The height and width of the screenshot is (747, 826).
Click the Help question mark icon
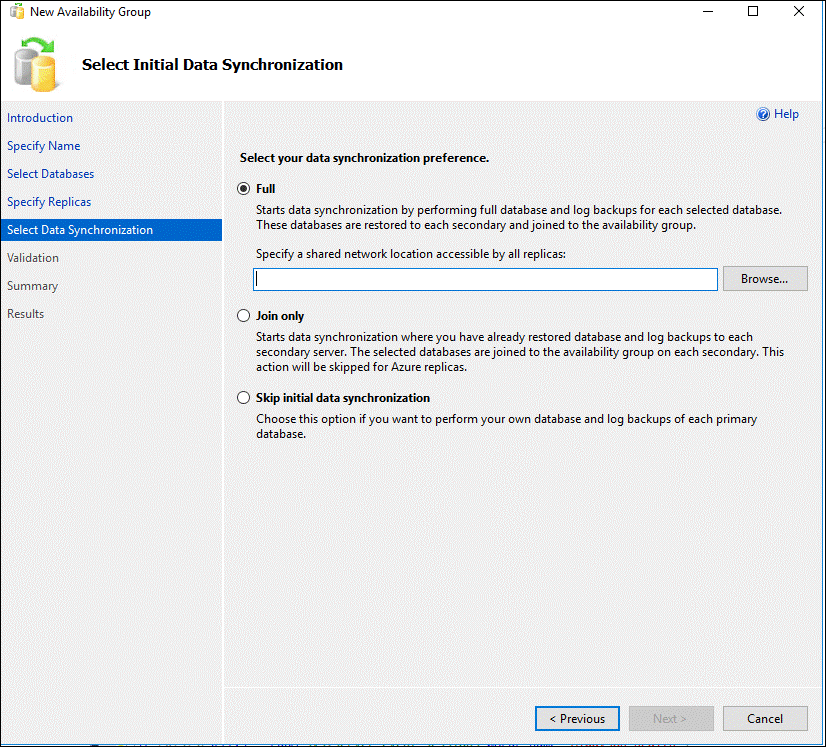pos(763,115)
